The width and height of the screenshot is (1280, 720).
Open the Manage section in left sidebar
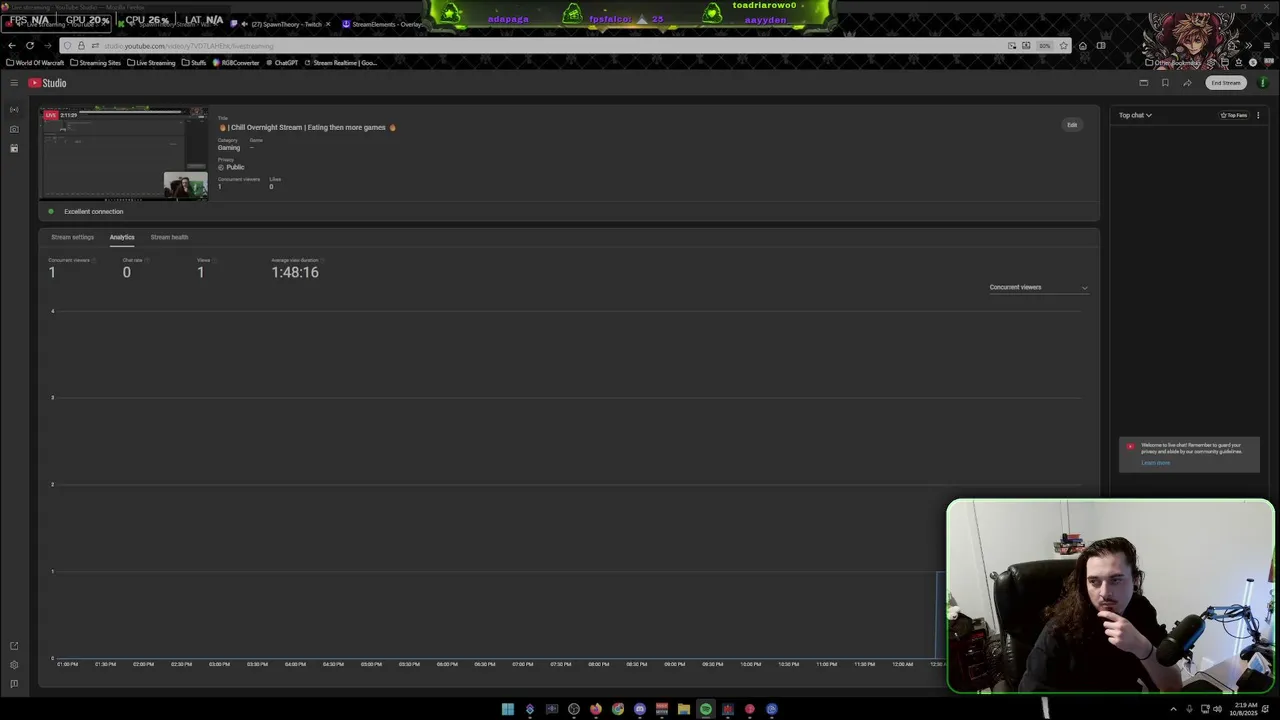point(14,148)
